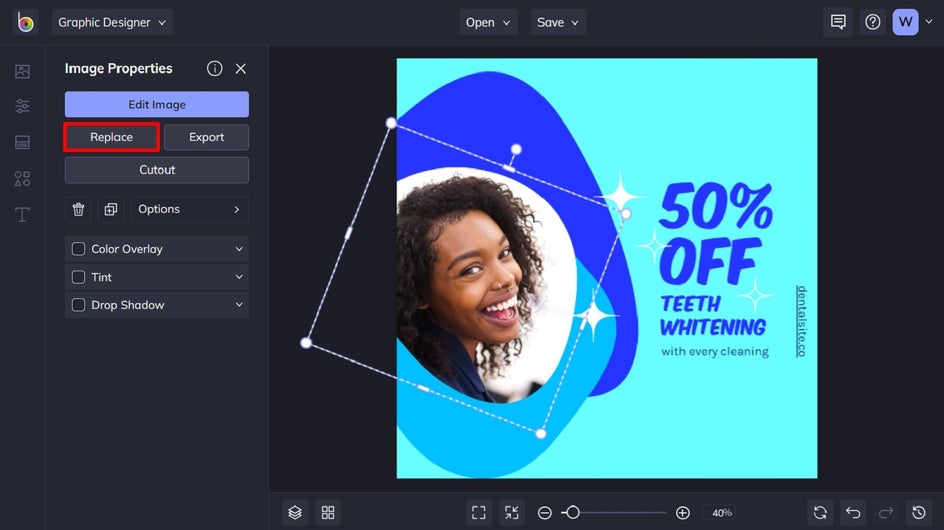The width and height of the screenshot is (944, 530).
Task: Expand the Drop Shadow section chevron
Action: point(239,305)
